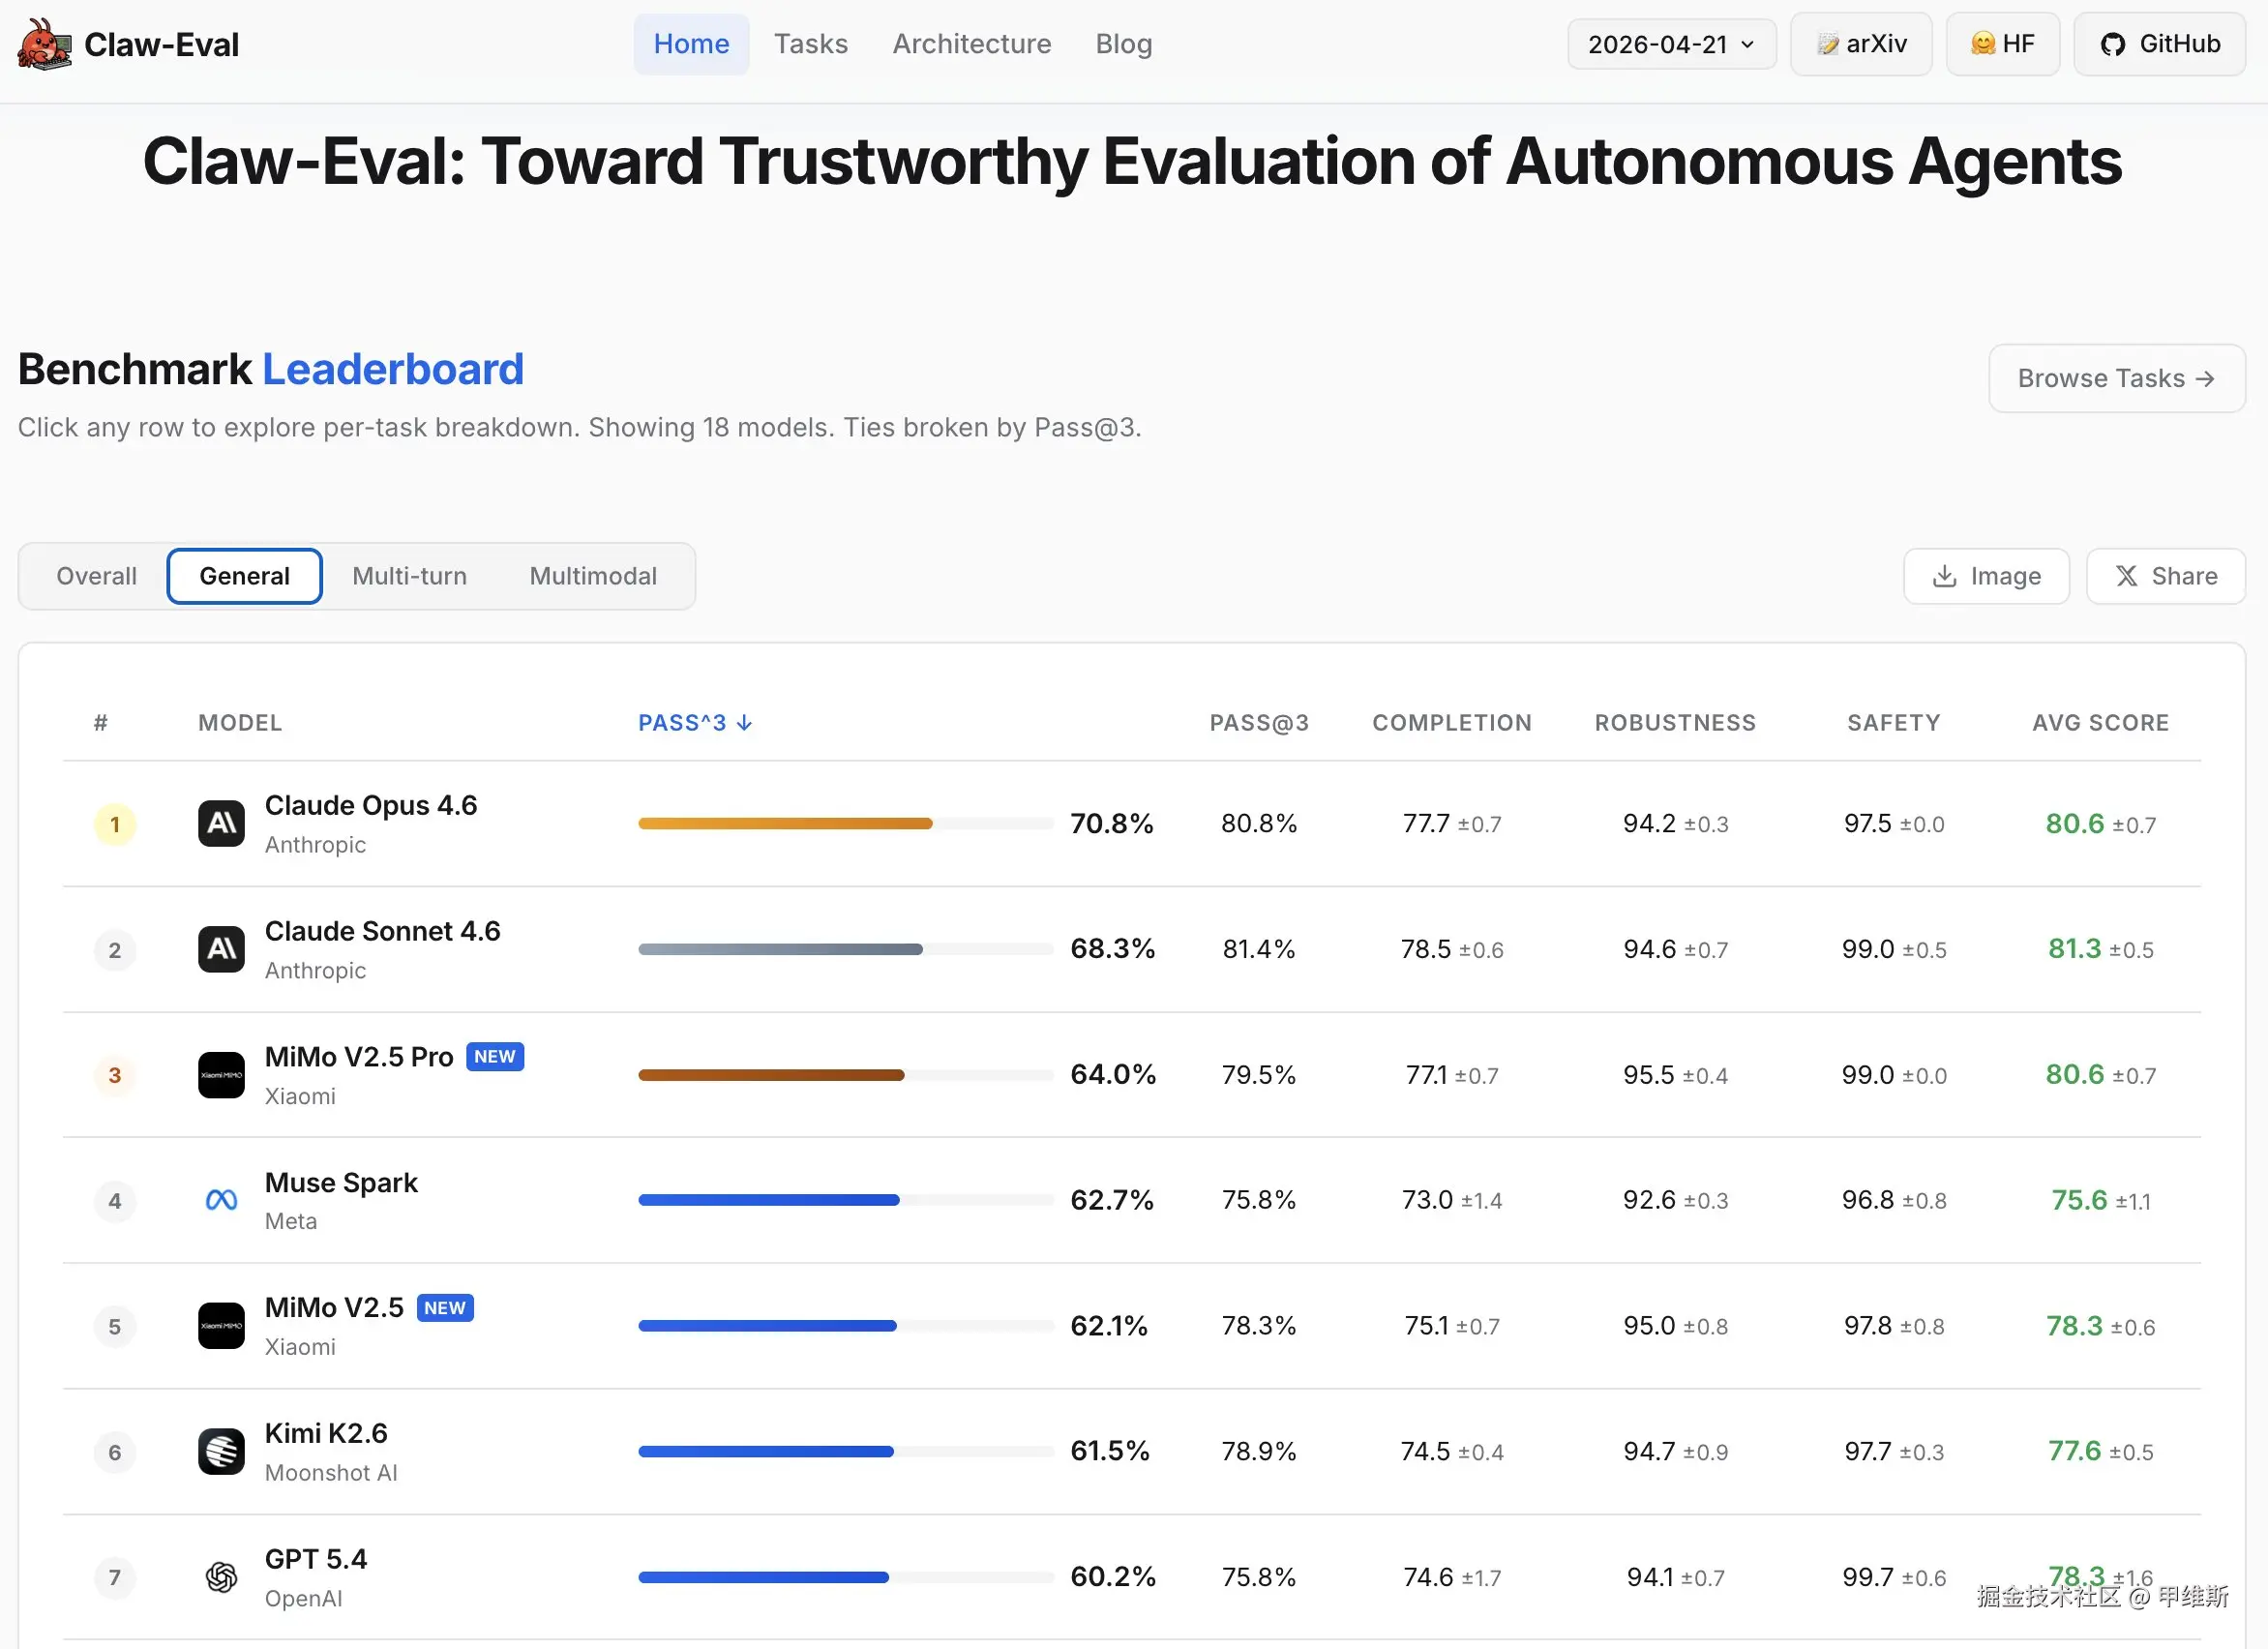This screenshot has height=1649, width=2268.
Task: Go to the Architecture nav tab
Action: coord(971,44)
